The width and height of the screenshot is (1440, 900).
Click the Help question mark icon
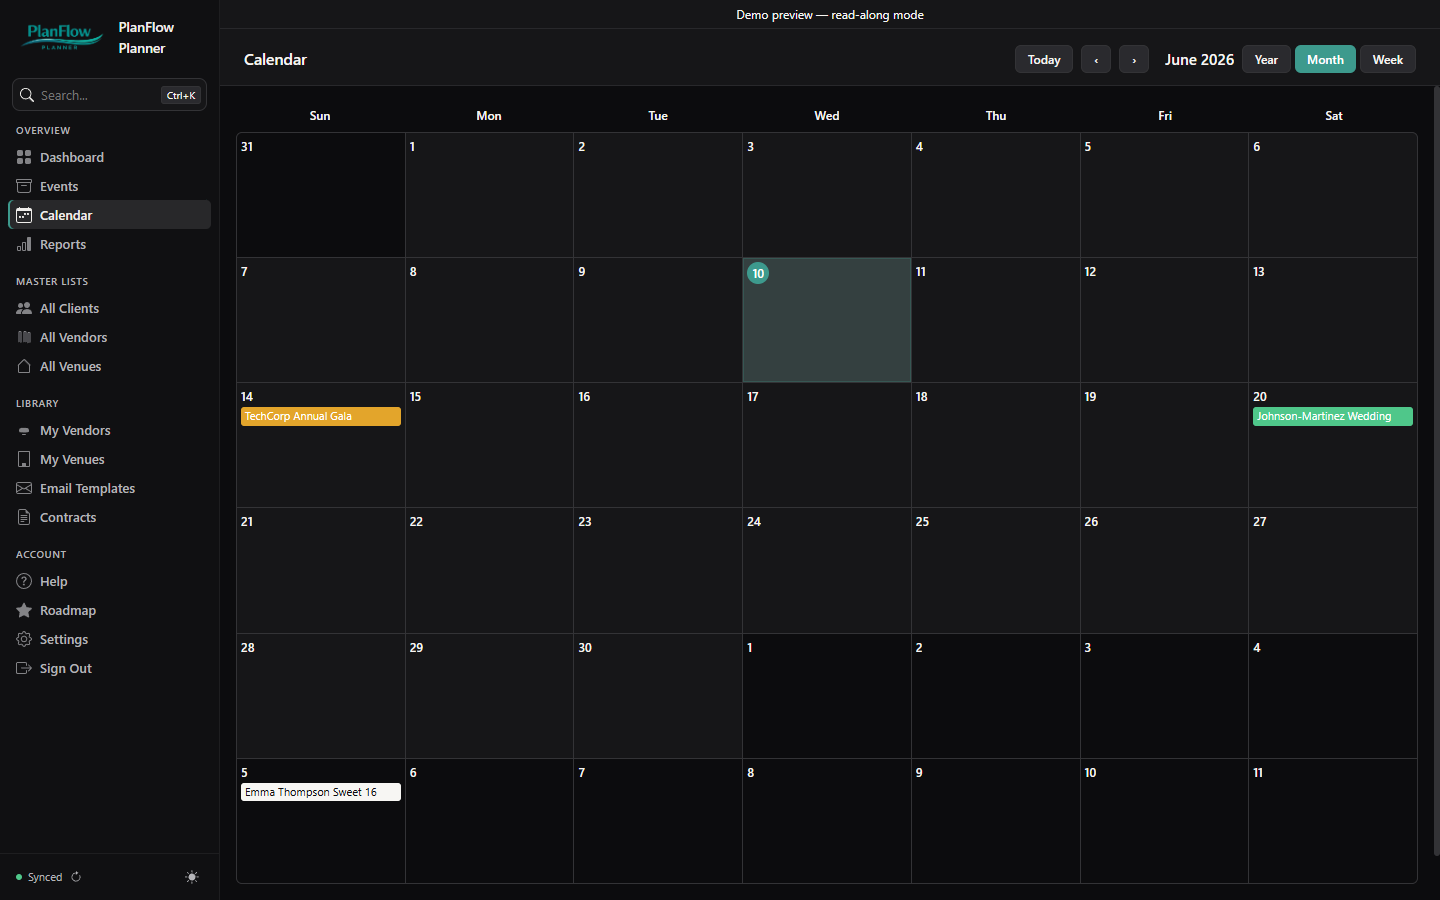(24, 581)
